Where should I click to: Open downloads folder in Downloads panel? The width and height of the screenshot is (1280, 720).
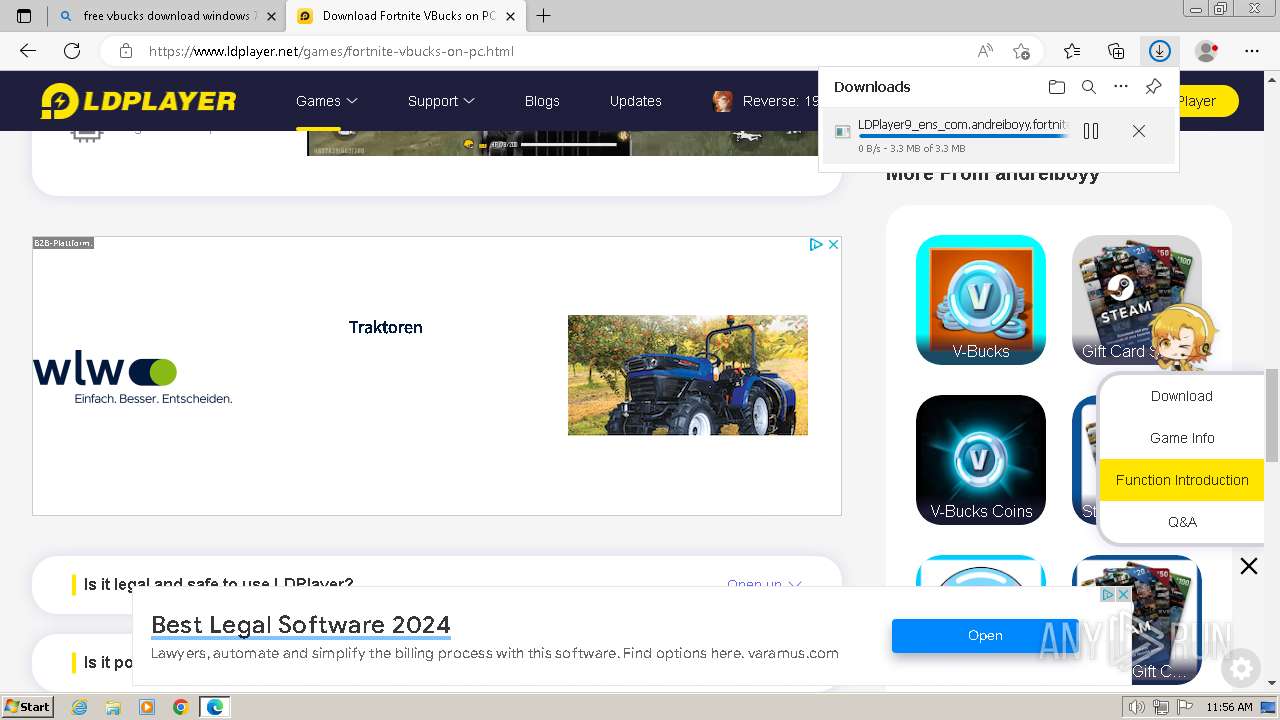coord(1057,87)
